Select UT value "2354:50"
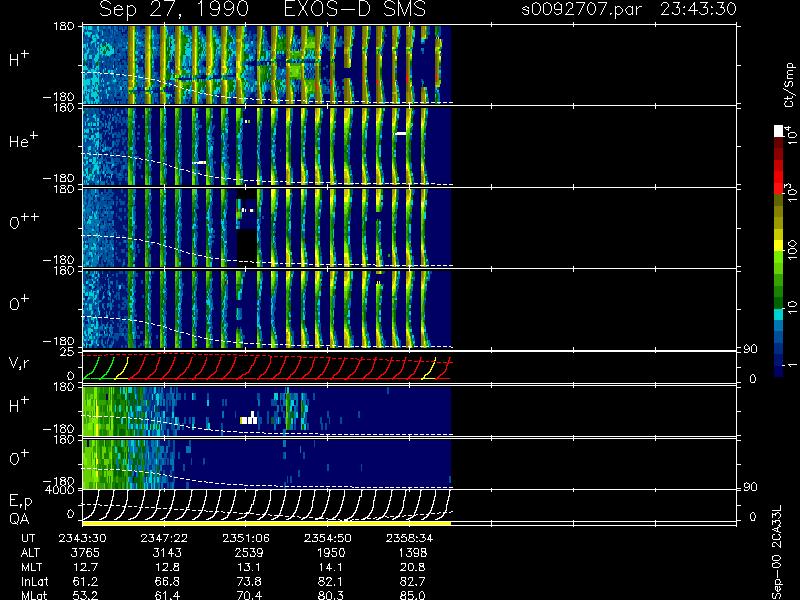 pyautogui.click(x=328, y=538)
